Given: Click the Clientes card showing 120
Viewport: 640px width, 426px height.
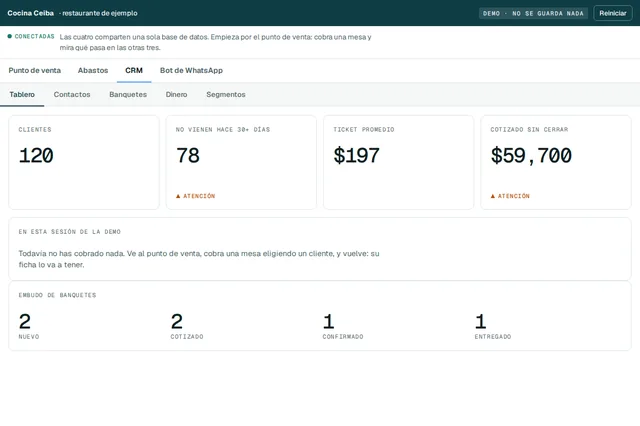Looking at the screenshot, I should click(x=84, y=162).
